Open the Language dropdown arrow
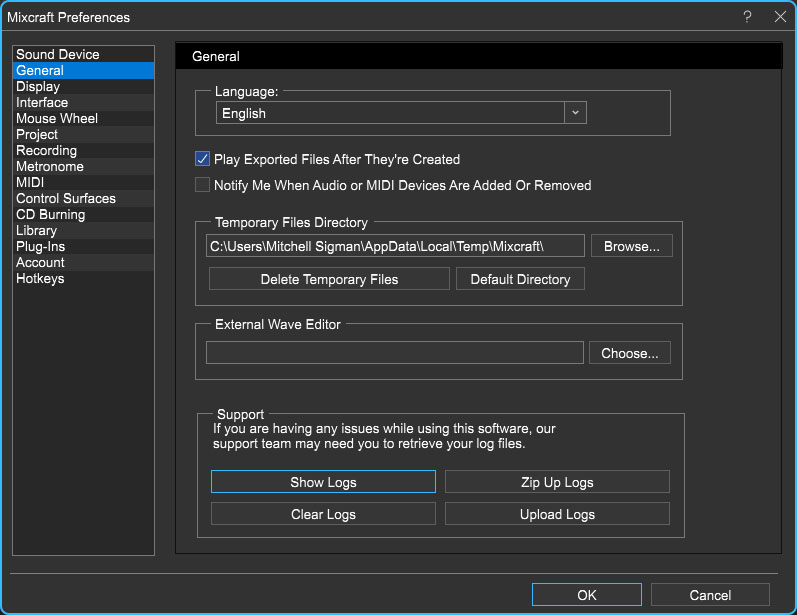Image resolution: width=797 pixels, height=615 pixels. click(x=575, y=113)
